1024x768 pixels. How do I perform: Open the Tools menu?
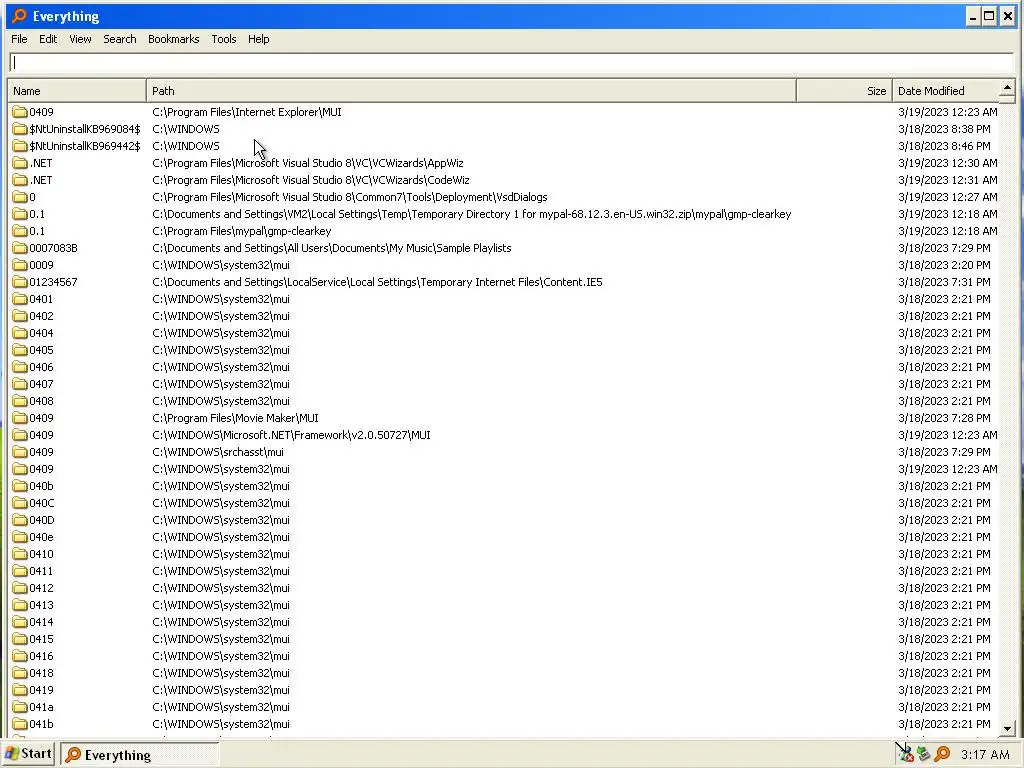[x=223, y=39]
